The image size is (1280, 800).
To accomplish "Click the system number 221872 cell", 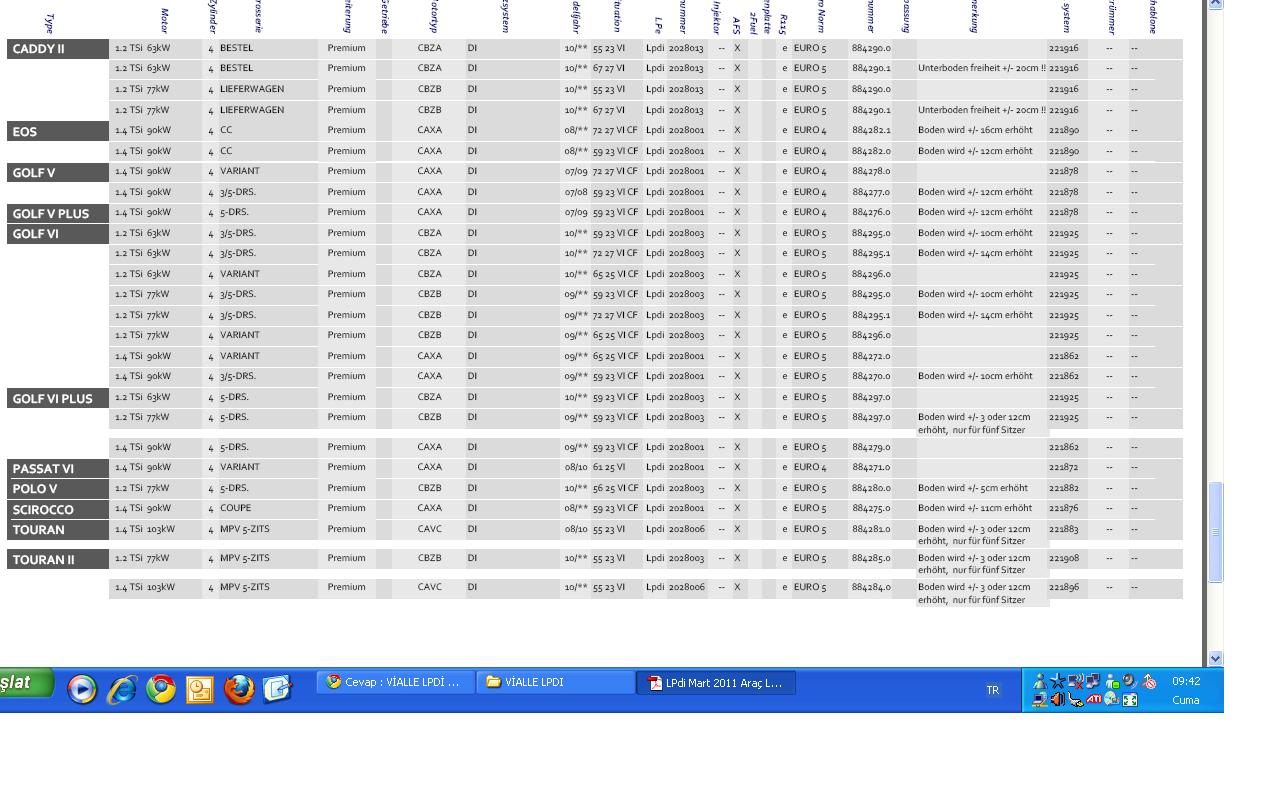I will (1064, 468).
